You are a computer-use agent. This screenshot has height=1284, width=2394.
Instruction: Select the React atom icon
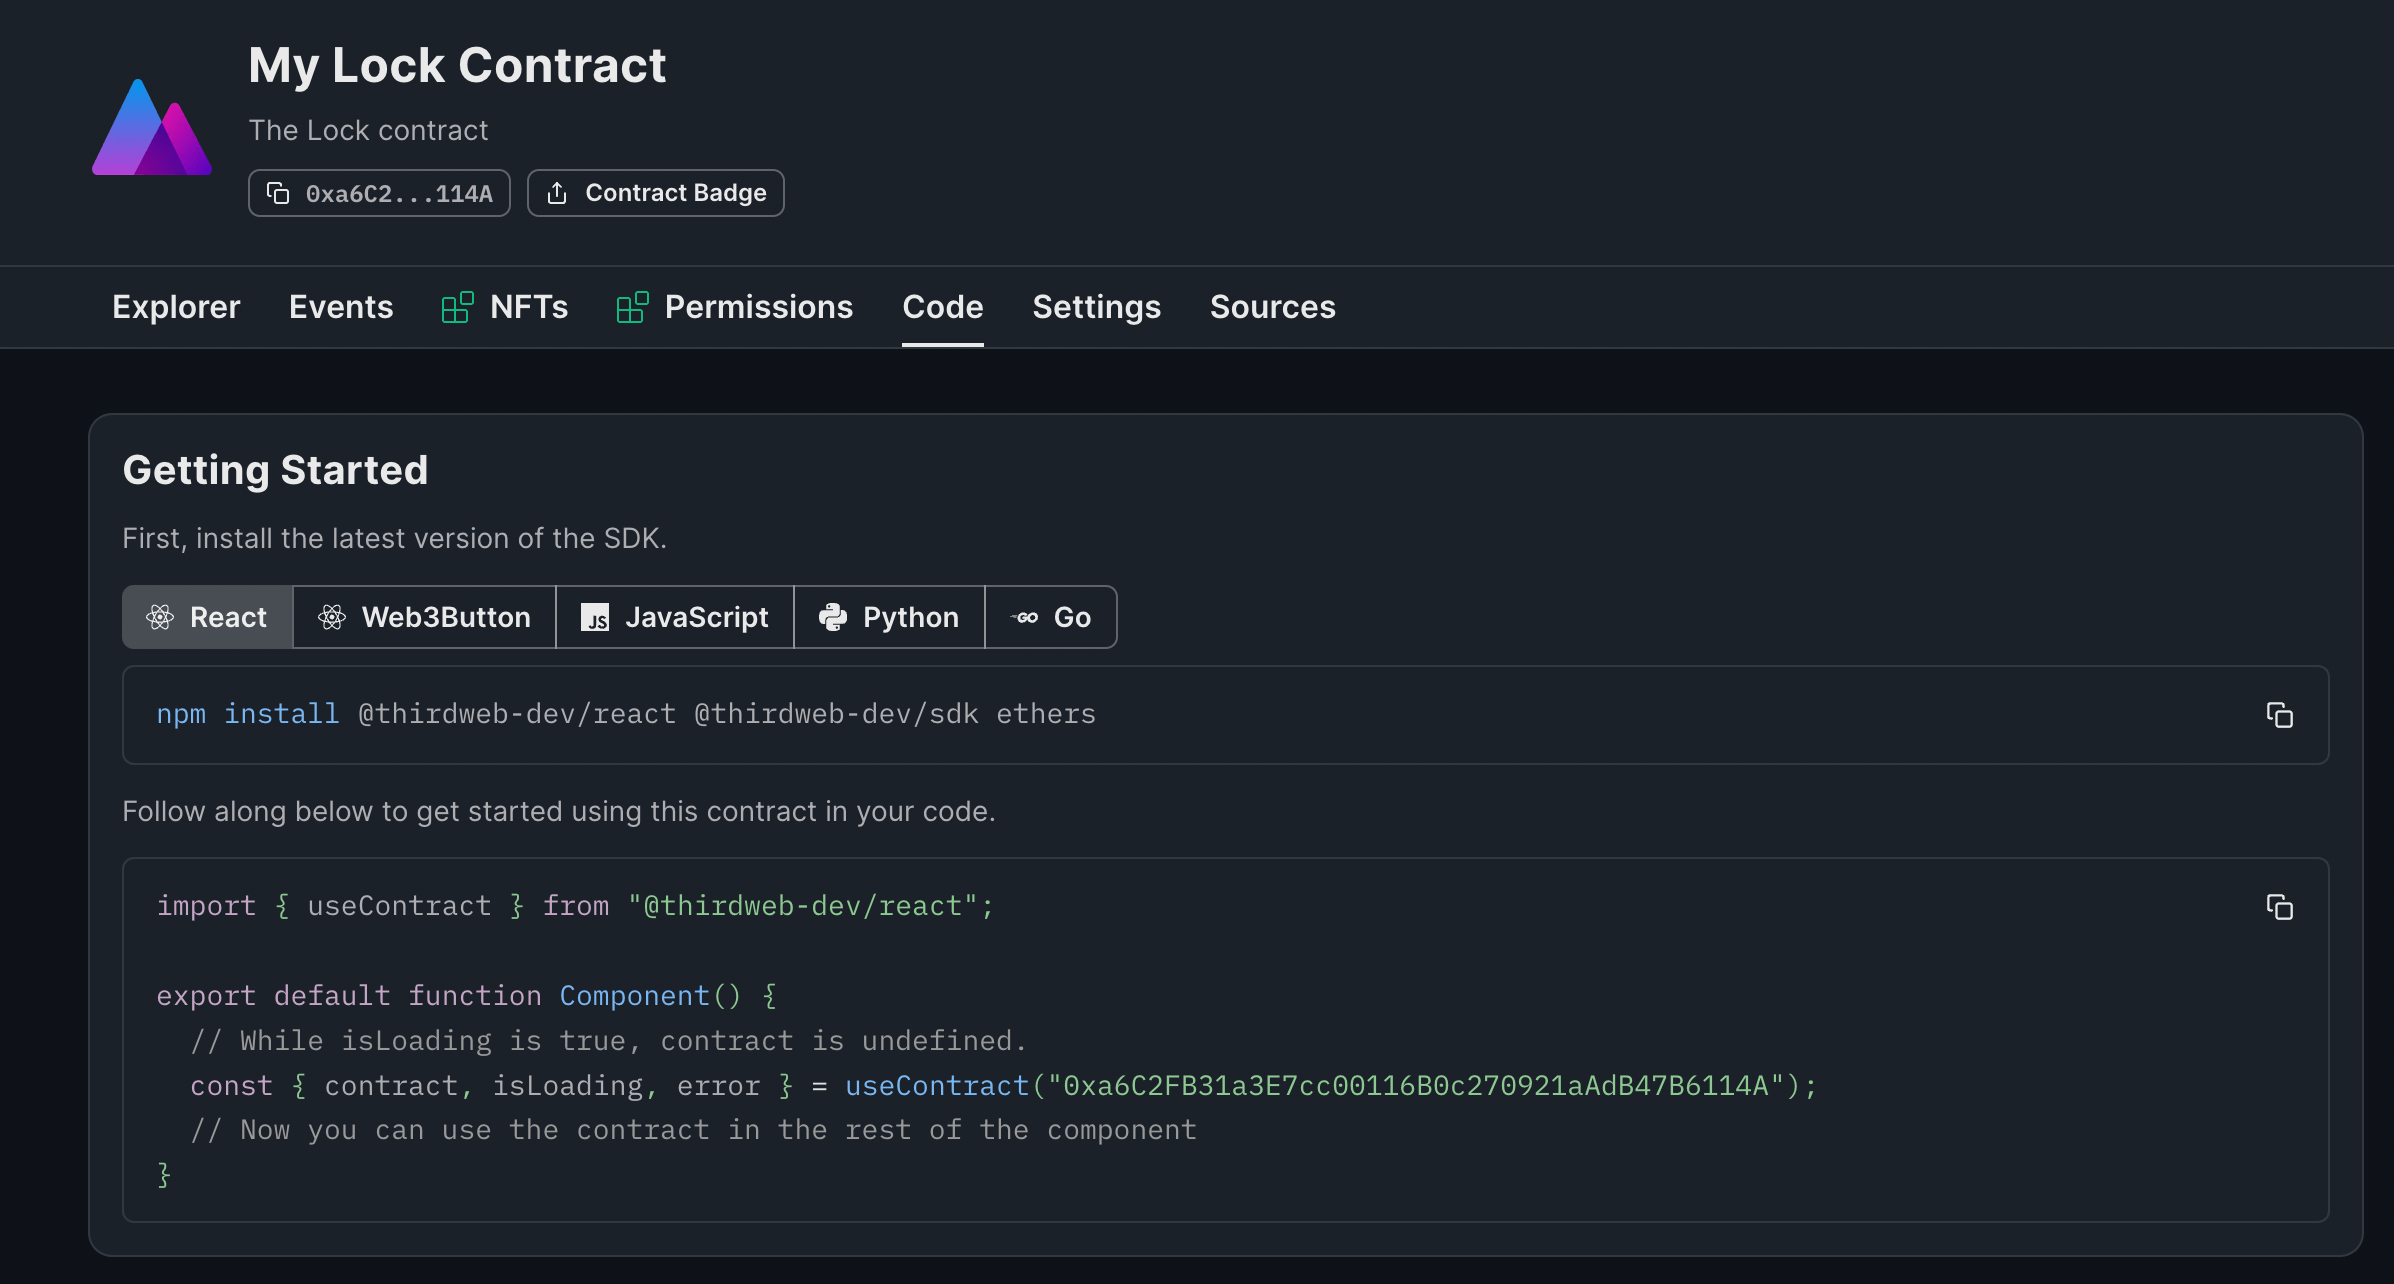(160, 617)
